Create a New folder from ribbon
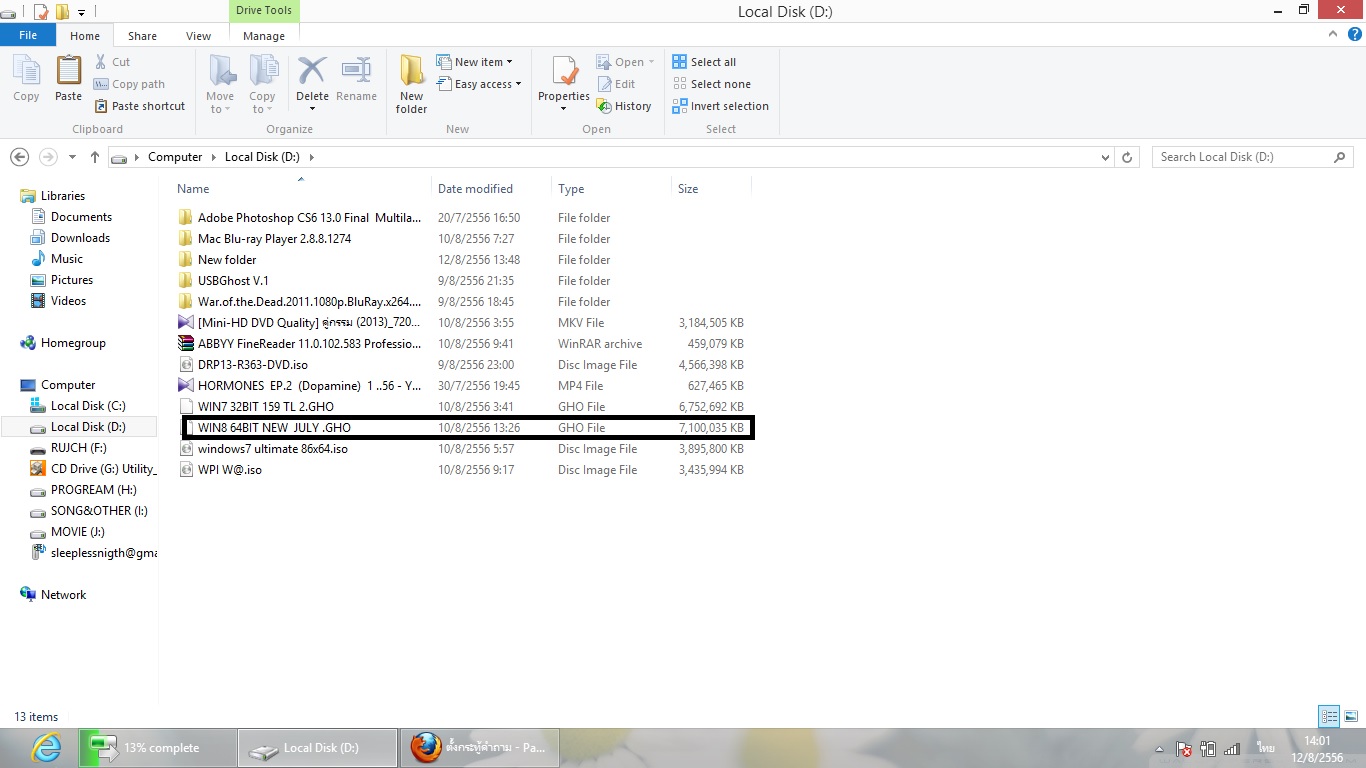The image size is (1366, 768). (411, 84)
